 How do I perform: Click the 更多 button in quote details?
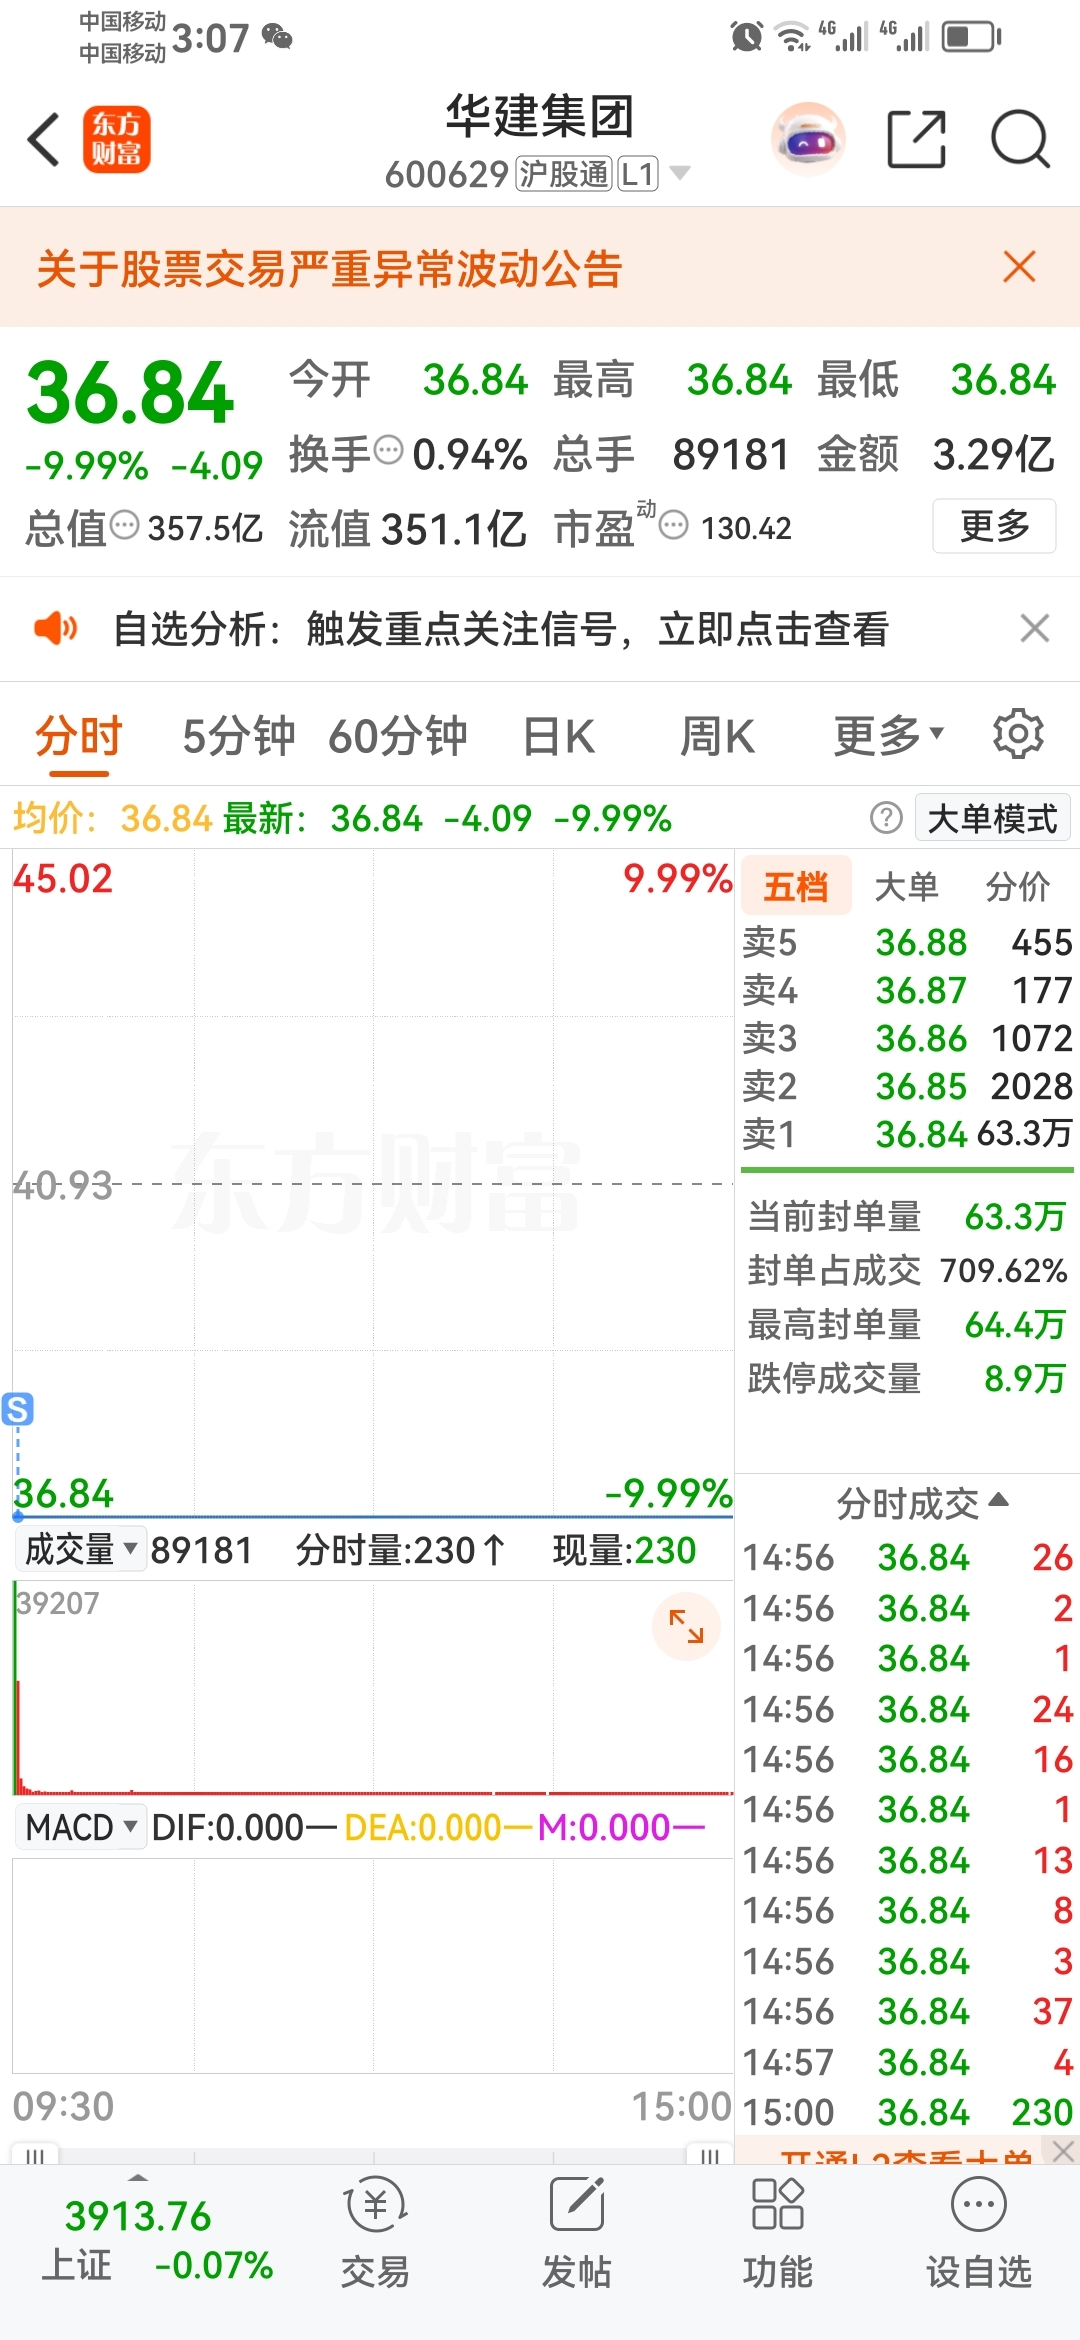coord(994,525)
